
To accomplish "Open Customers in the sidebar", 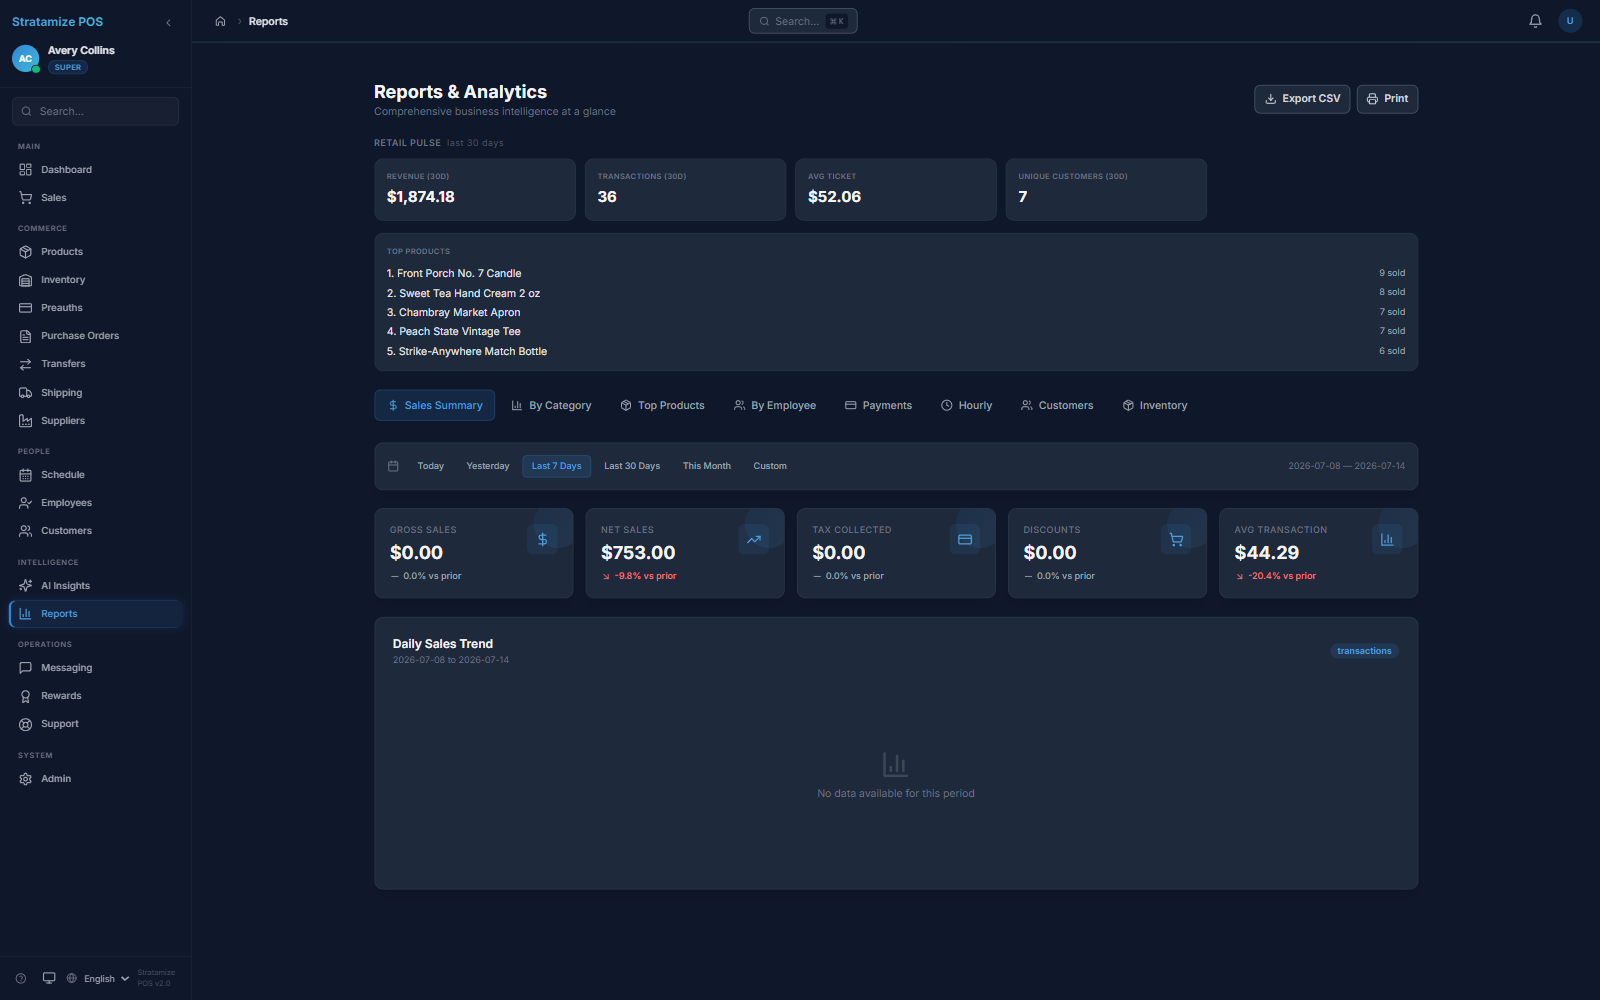I will [96, 531].
